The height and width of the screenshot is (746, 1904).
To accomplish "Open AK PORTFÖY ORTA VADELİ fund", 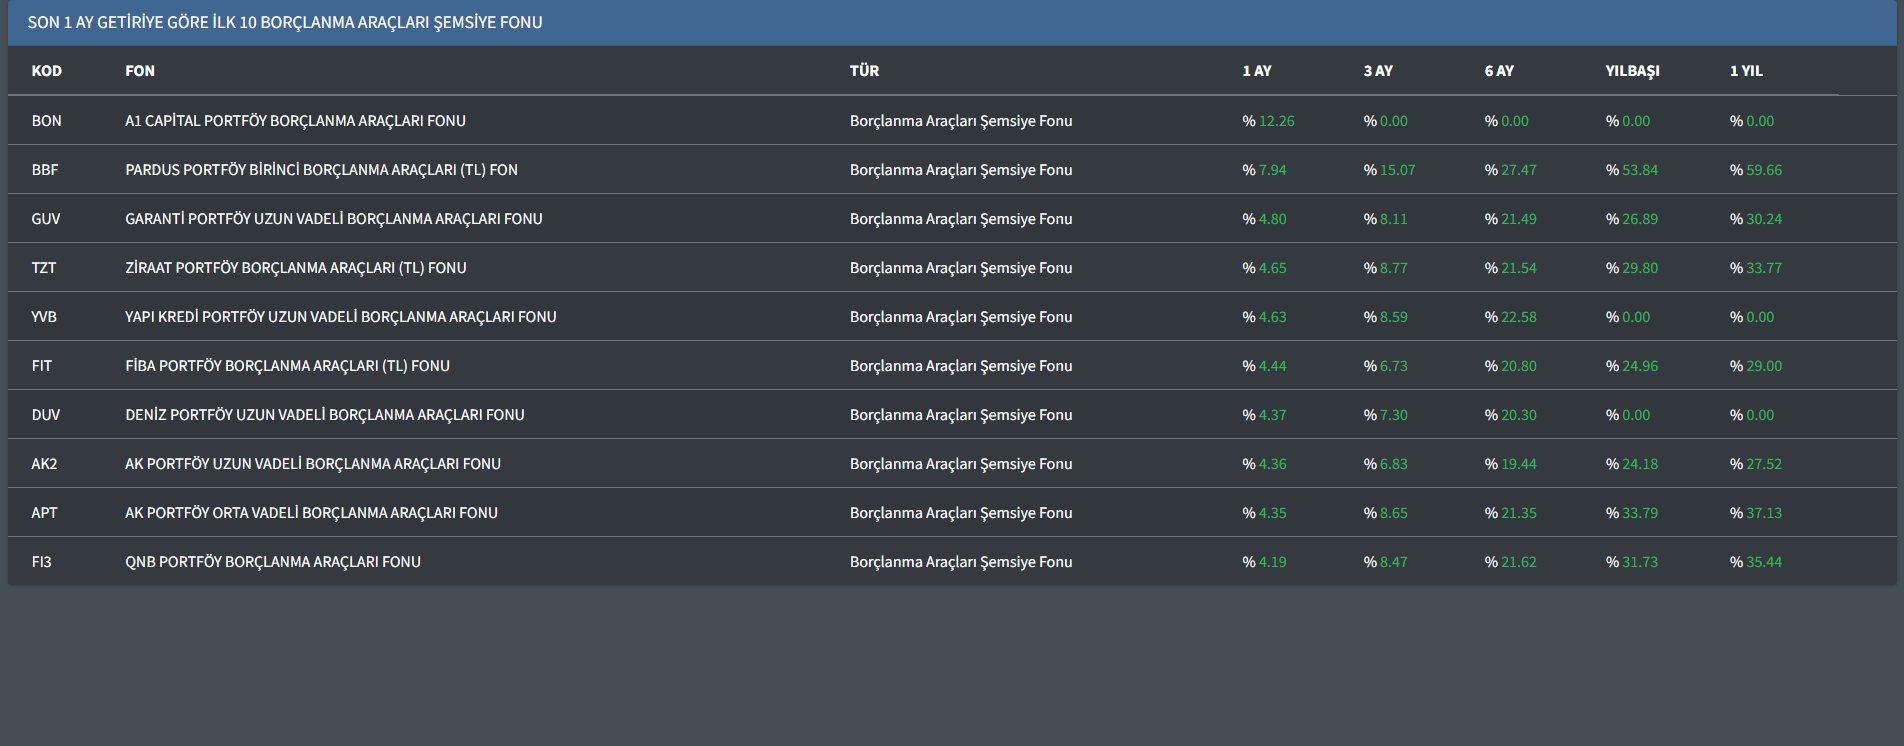I will [311, 513].
